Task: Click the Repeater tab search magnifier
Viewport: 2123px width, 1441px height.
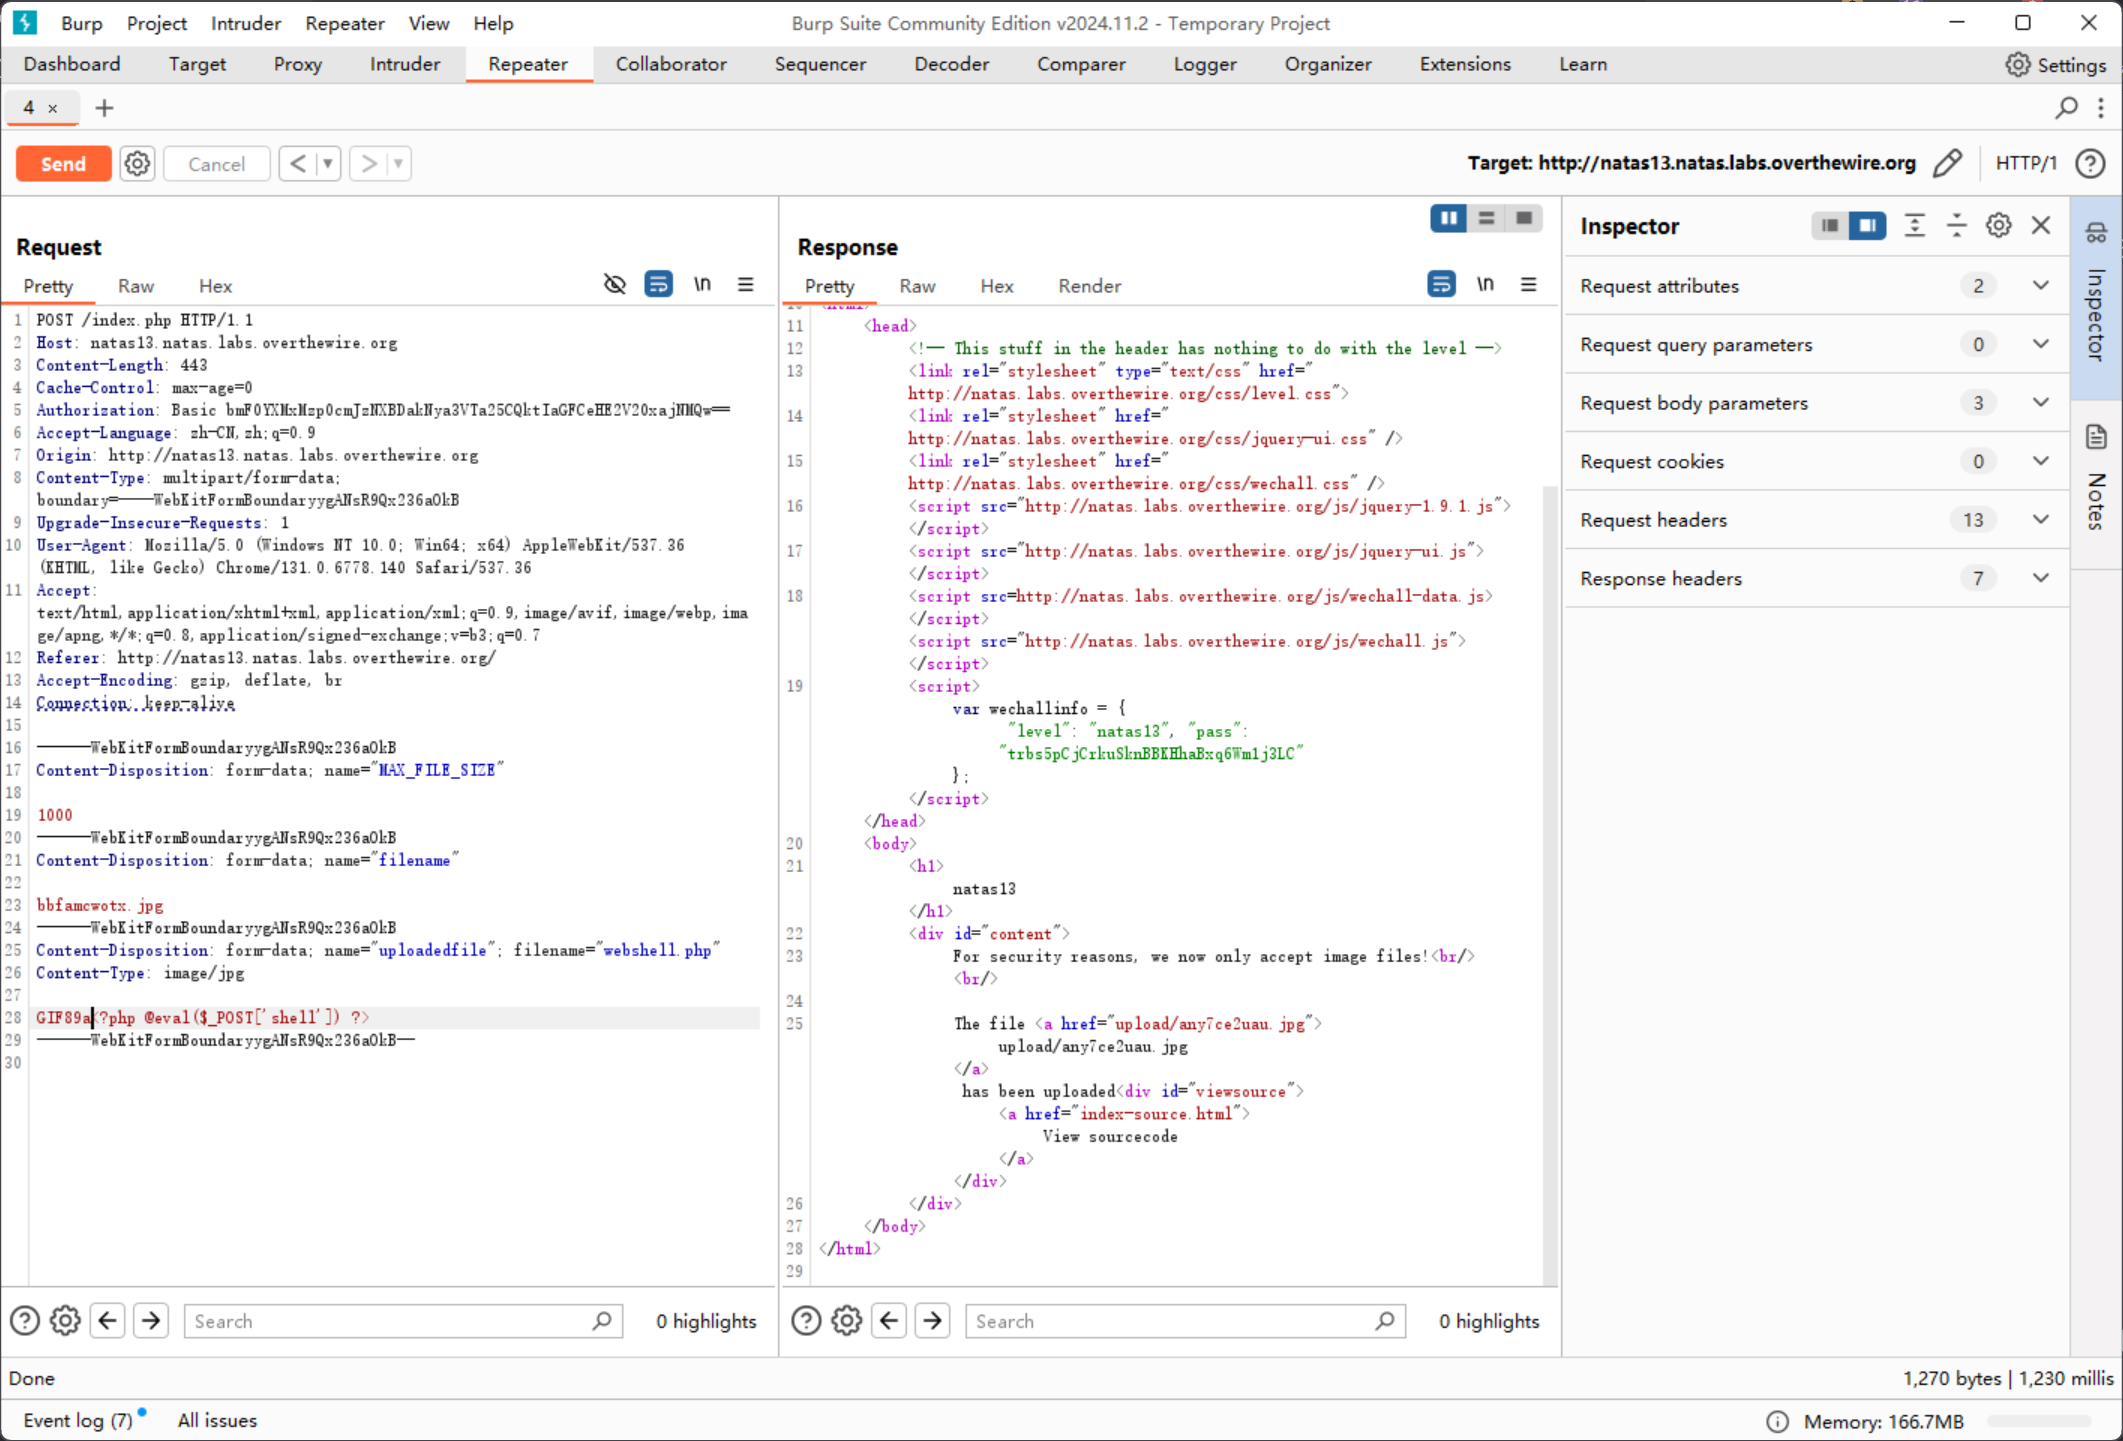Action: pos(2067,107)
